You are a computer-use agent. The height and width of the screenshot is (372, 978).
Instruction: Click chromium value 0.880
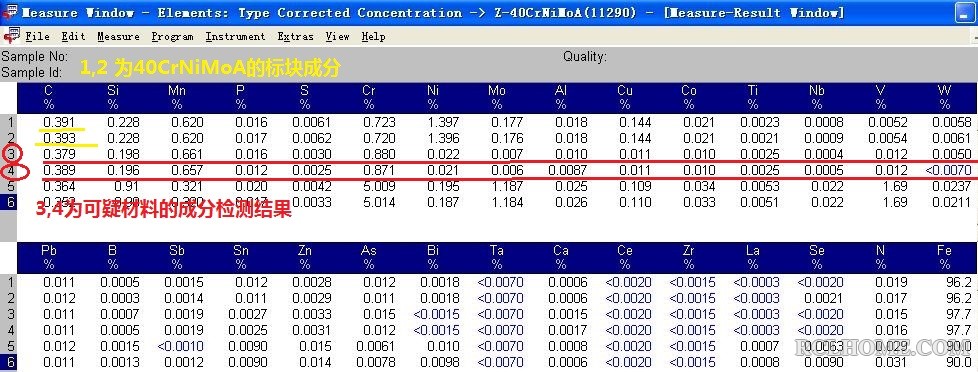click(x=379, y=154)
